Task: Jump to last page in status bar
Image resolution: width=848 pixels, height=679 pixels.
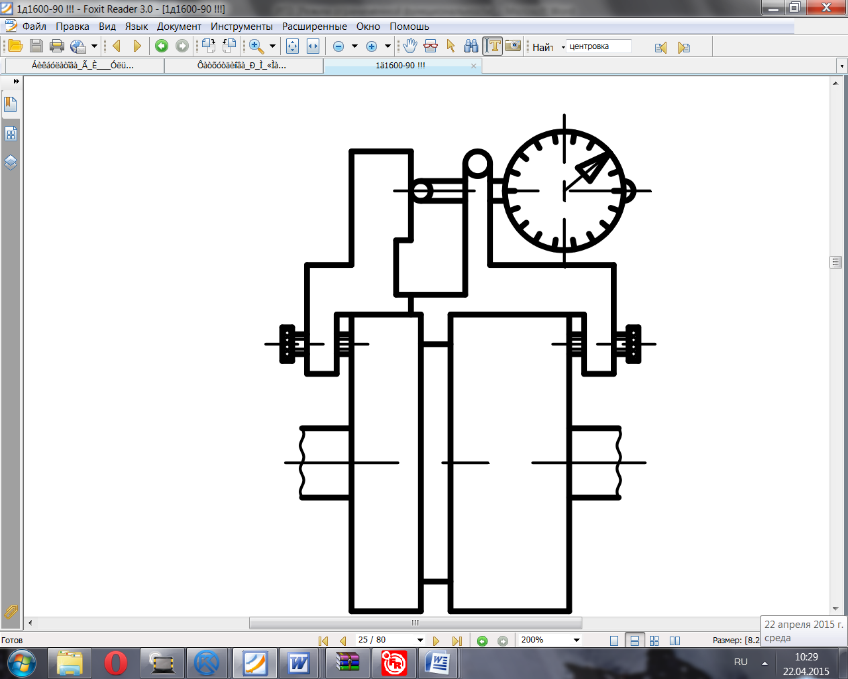Action: coord(457,641)
